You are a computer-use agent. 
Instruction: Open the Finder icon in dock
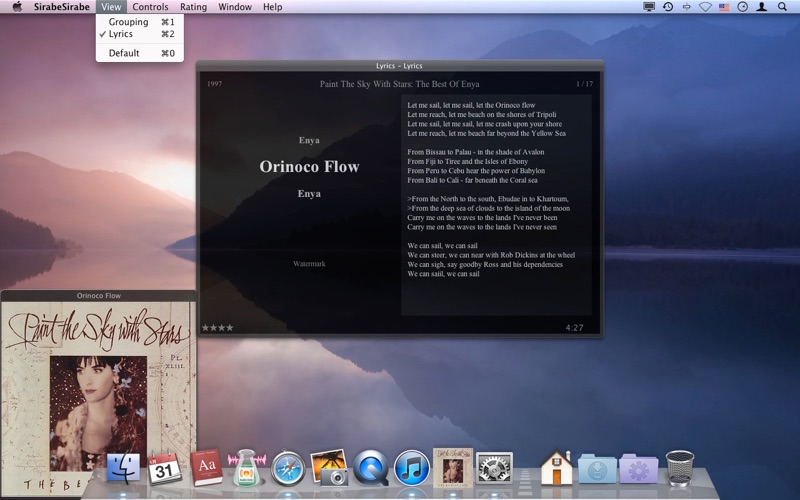click(123, 468)
